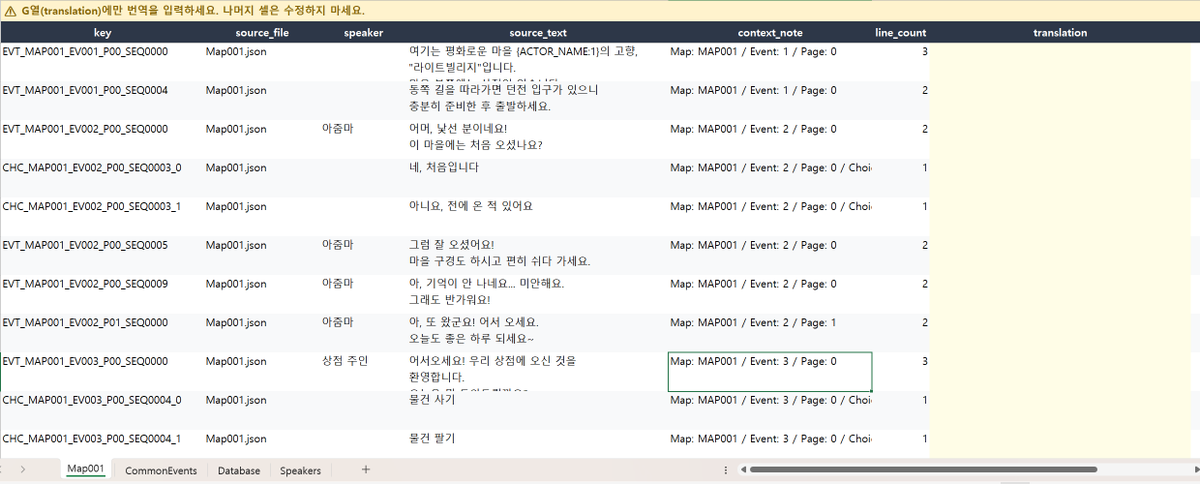Add a new sheet with plus icon
This screenshot has width=1200, height=484.
coord(365,469)
